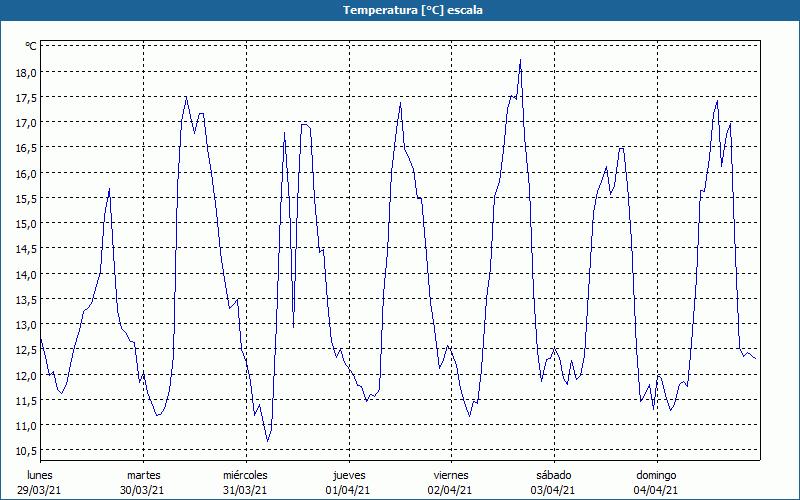This screenshot has width=800, height=500.
Task: Select the 18,0 axis value
Action: point(26,72)
